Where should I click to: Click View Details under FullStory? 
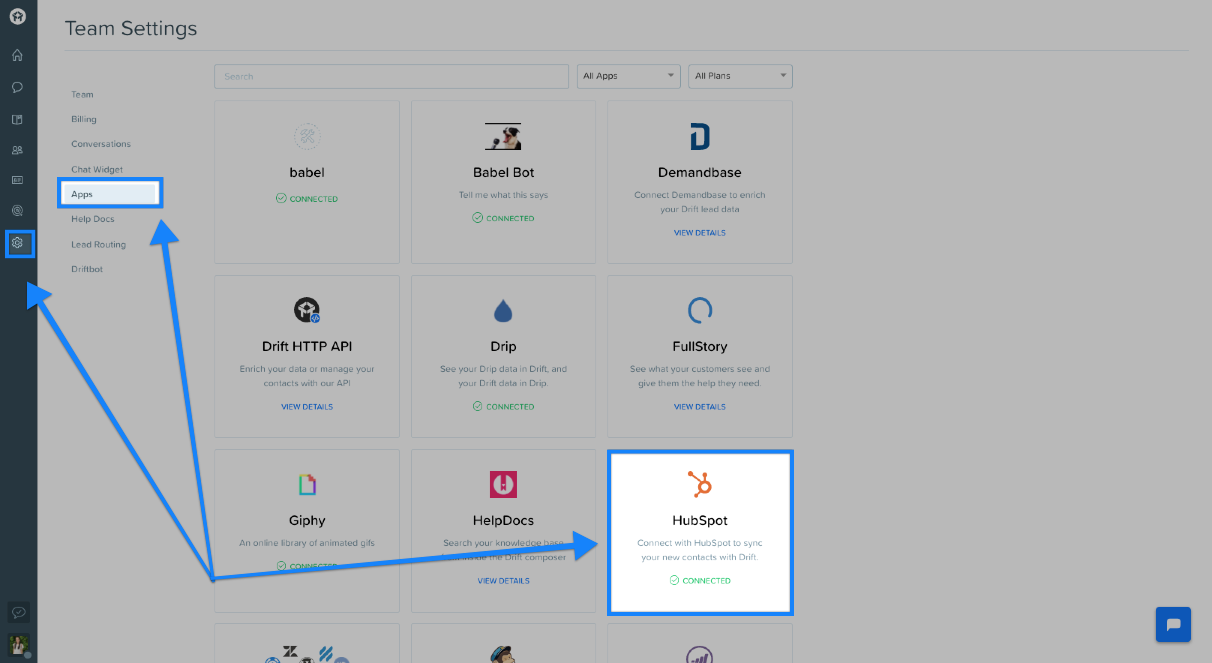(x=700, y=407)
